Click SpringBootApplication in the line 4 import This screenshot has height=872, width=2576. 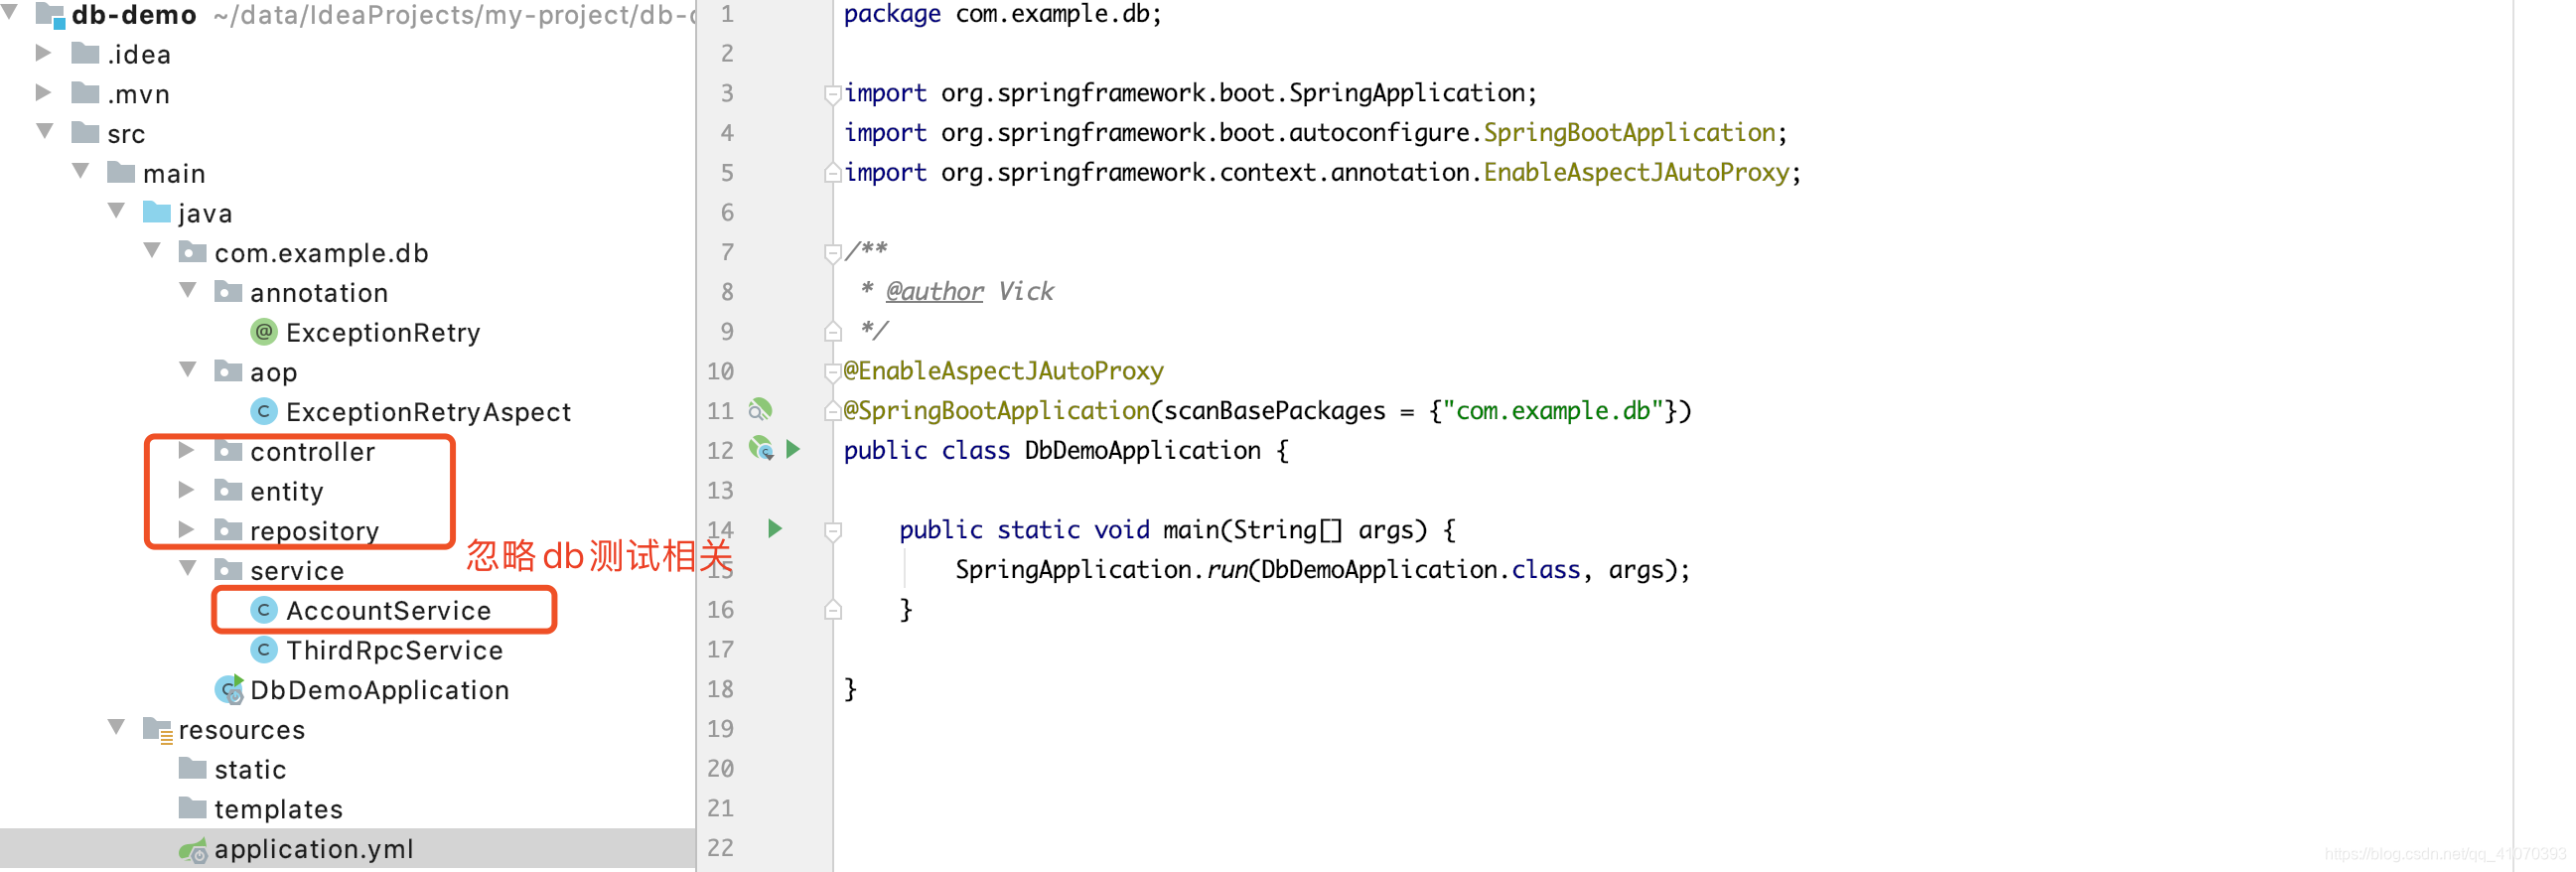coord(1629,132)
